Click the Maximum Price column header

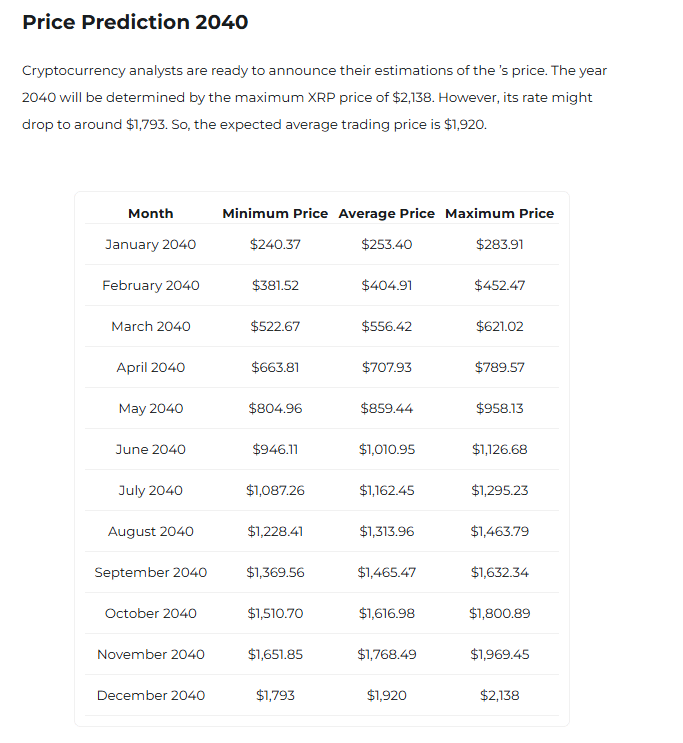point(499,213)
